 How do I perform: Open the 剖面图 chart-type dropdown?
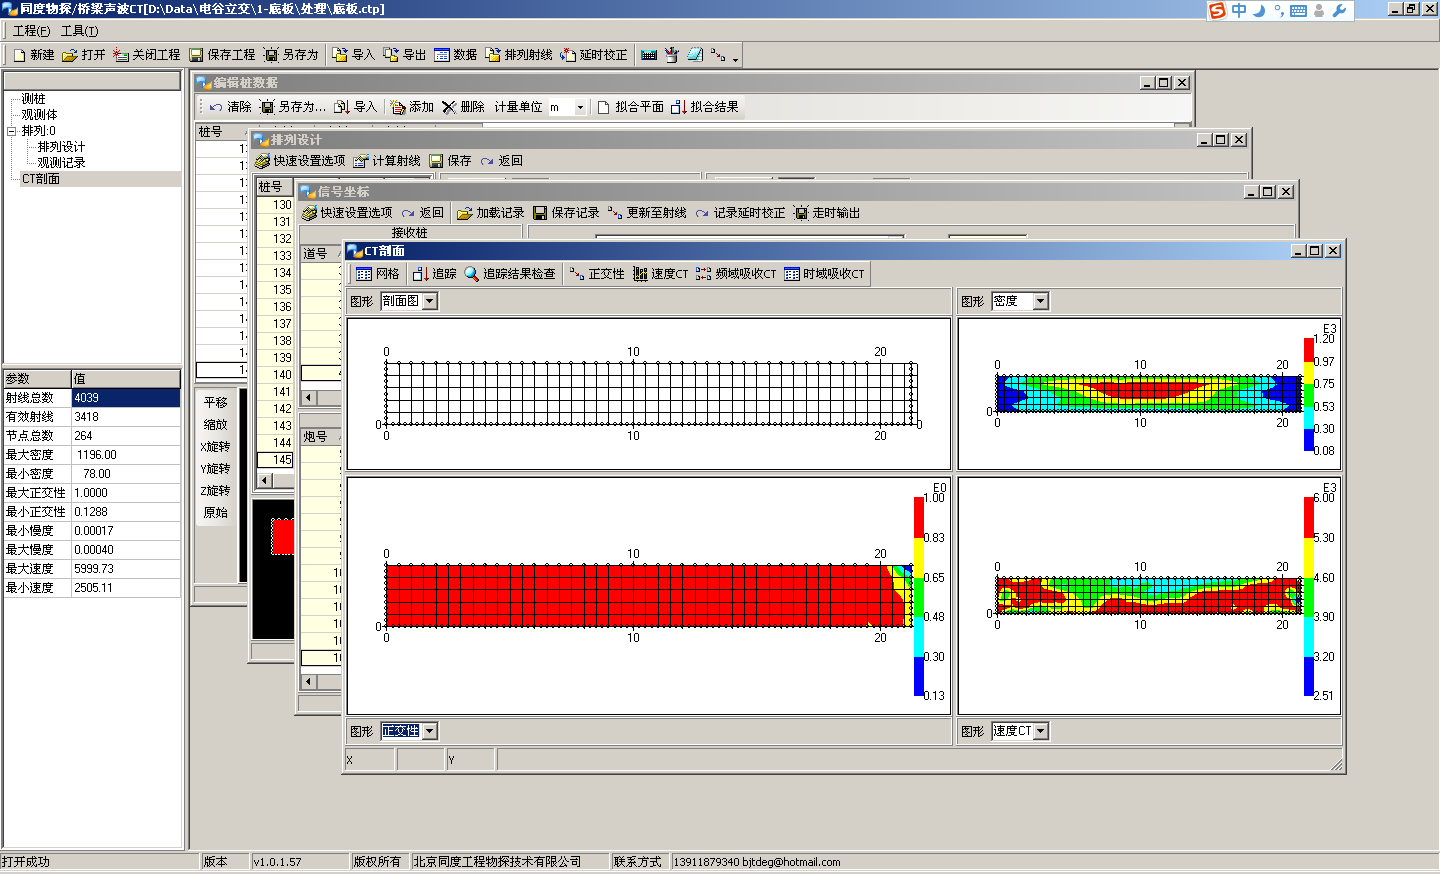click(x=430, y=301)
